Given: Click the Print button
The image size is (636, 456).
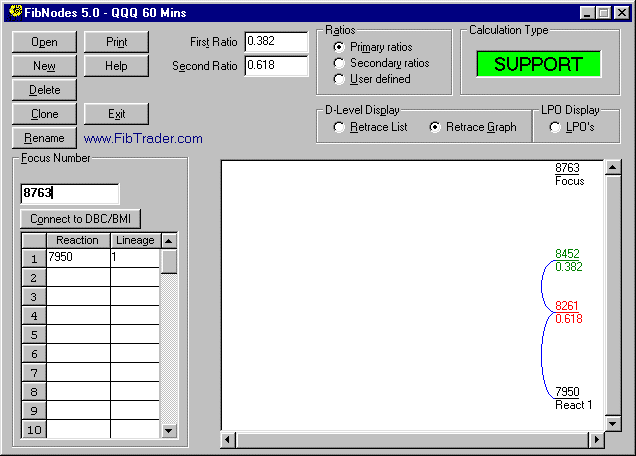Looking at the screenshot, I should click(x=116, y=42).
